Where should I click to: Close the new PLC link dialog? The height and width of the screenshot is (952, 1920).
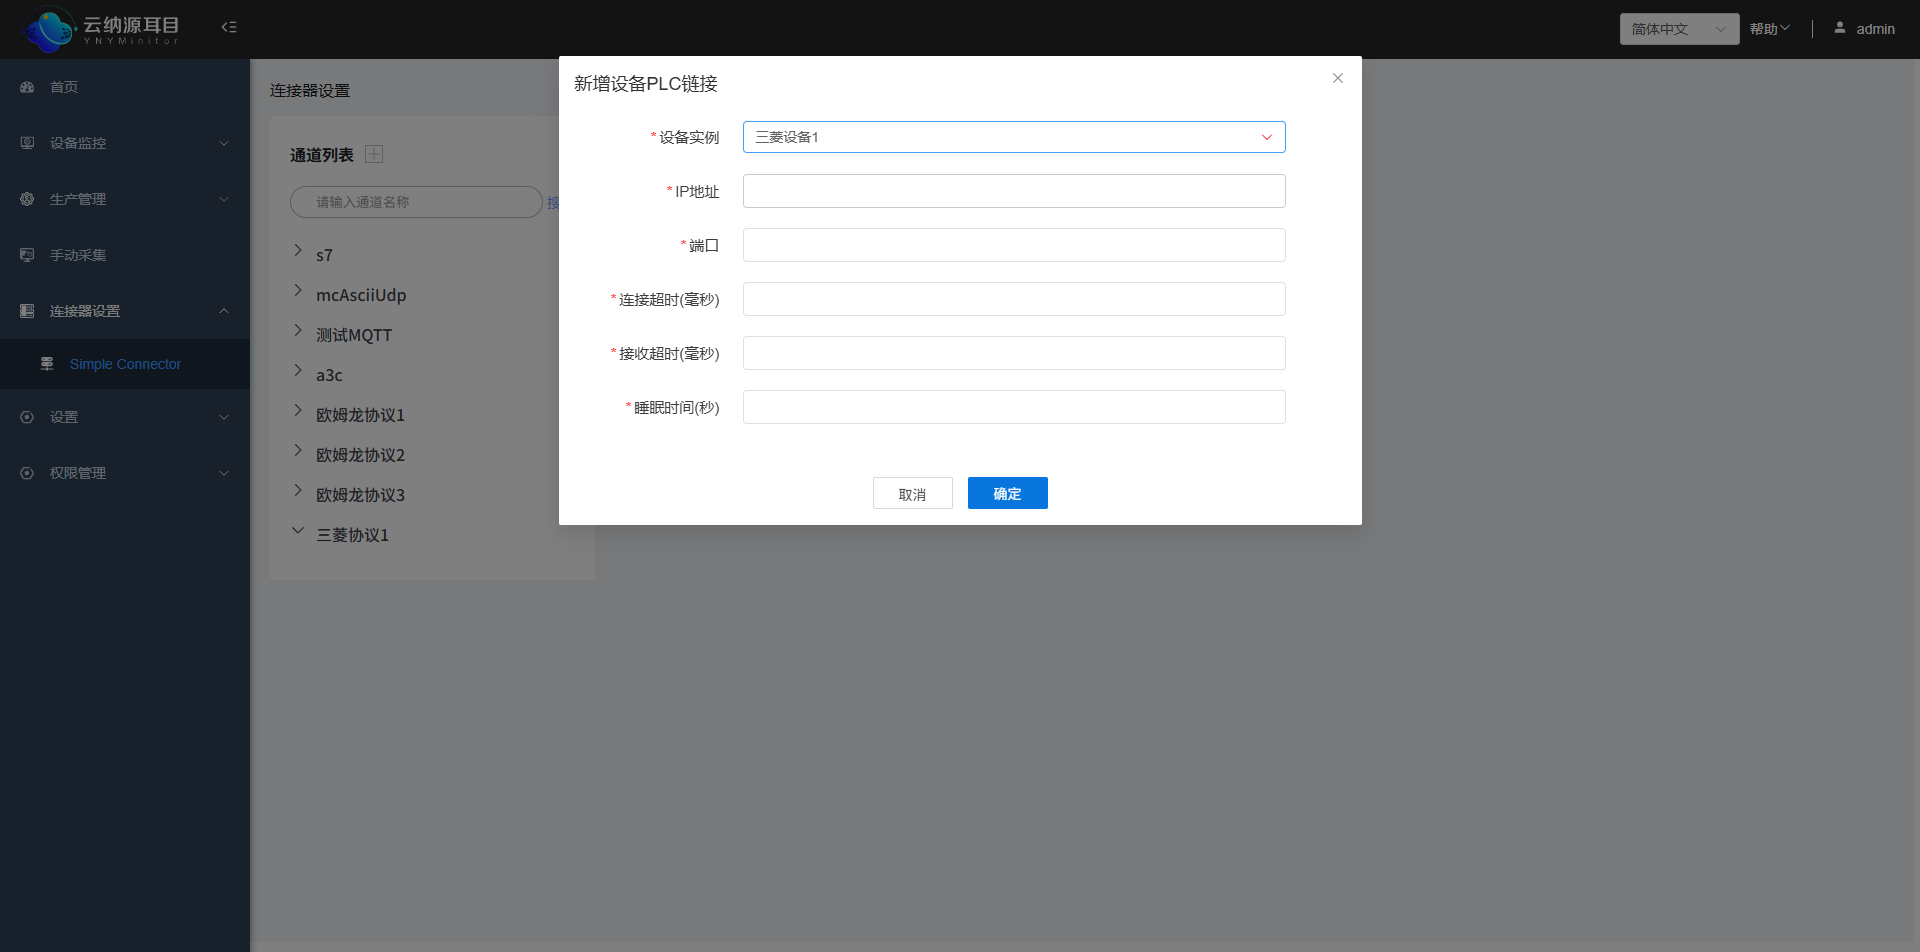pyautogui.click(x=1337, y=78)
